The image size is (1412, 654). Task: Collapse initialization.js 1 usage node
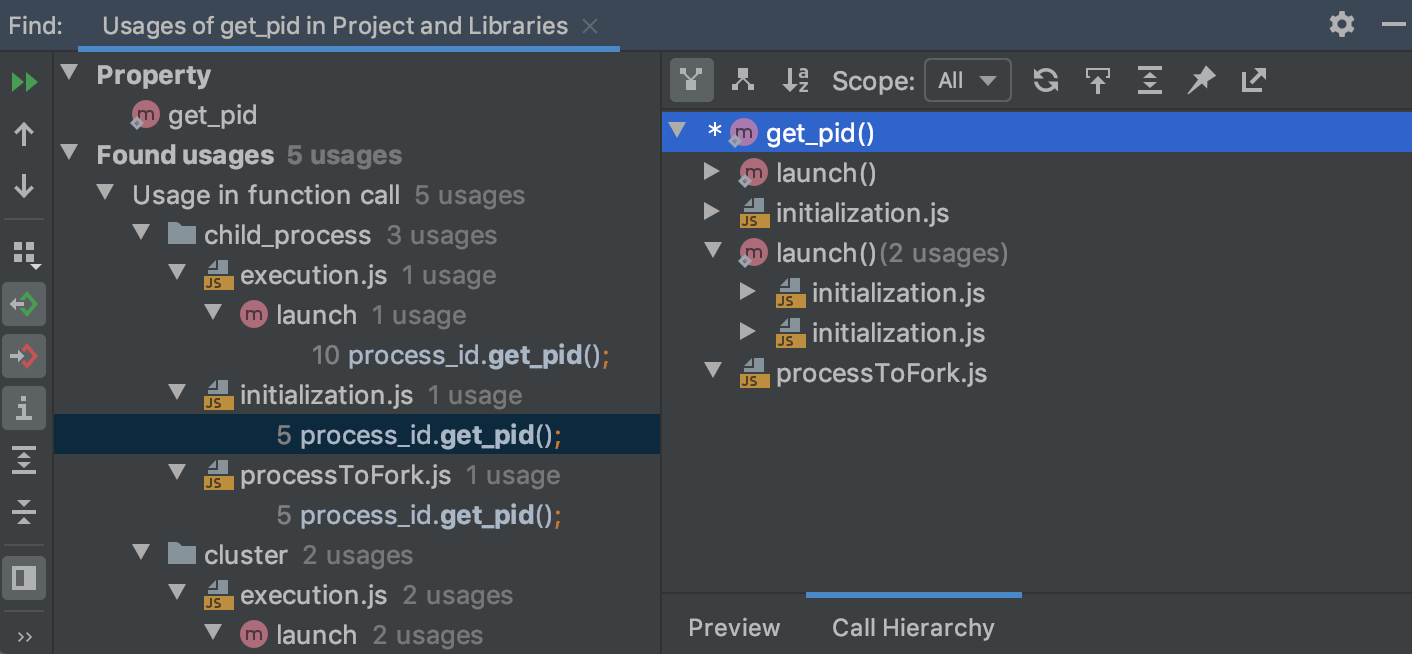[x=177, y=393]
